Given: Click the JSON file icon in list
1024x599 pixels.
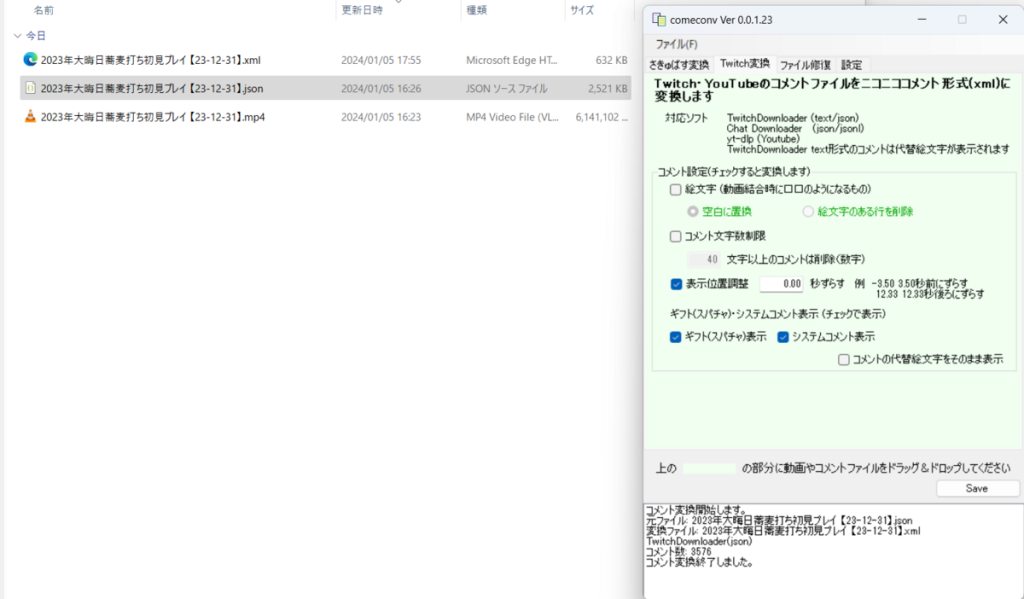Looking at the screenshot, I should pyautogui.click(x=30, y=89).
